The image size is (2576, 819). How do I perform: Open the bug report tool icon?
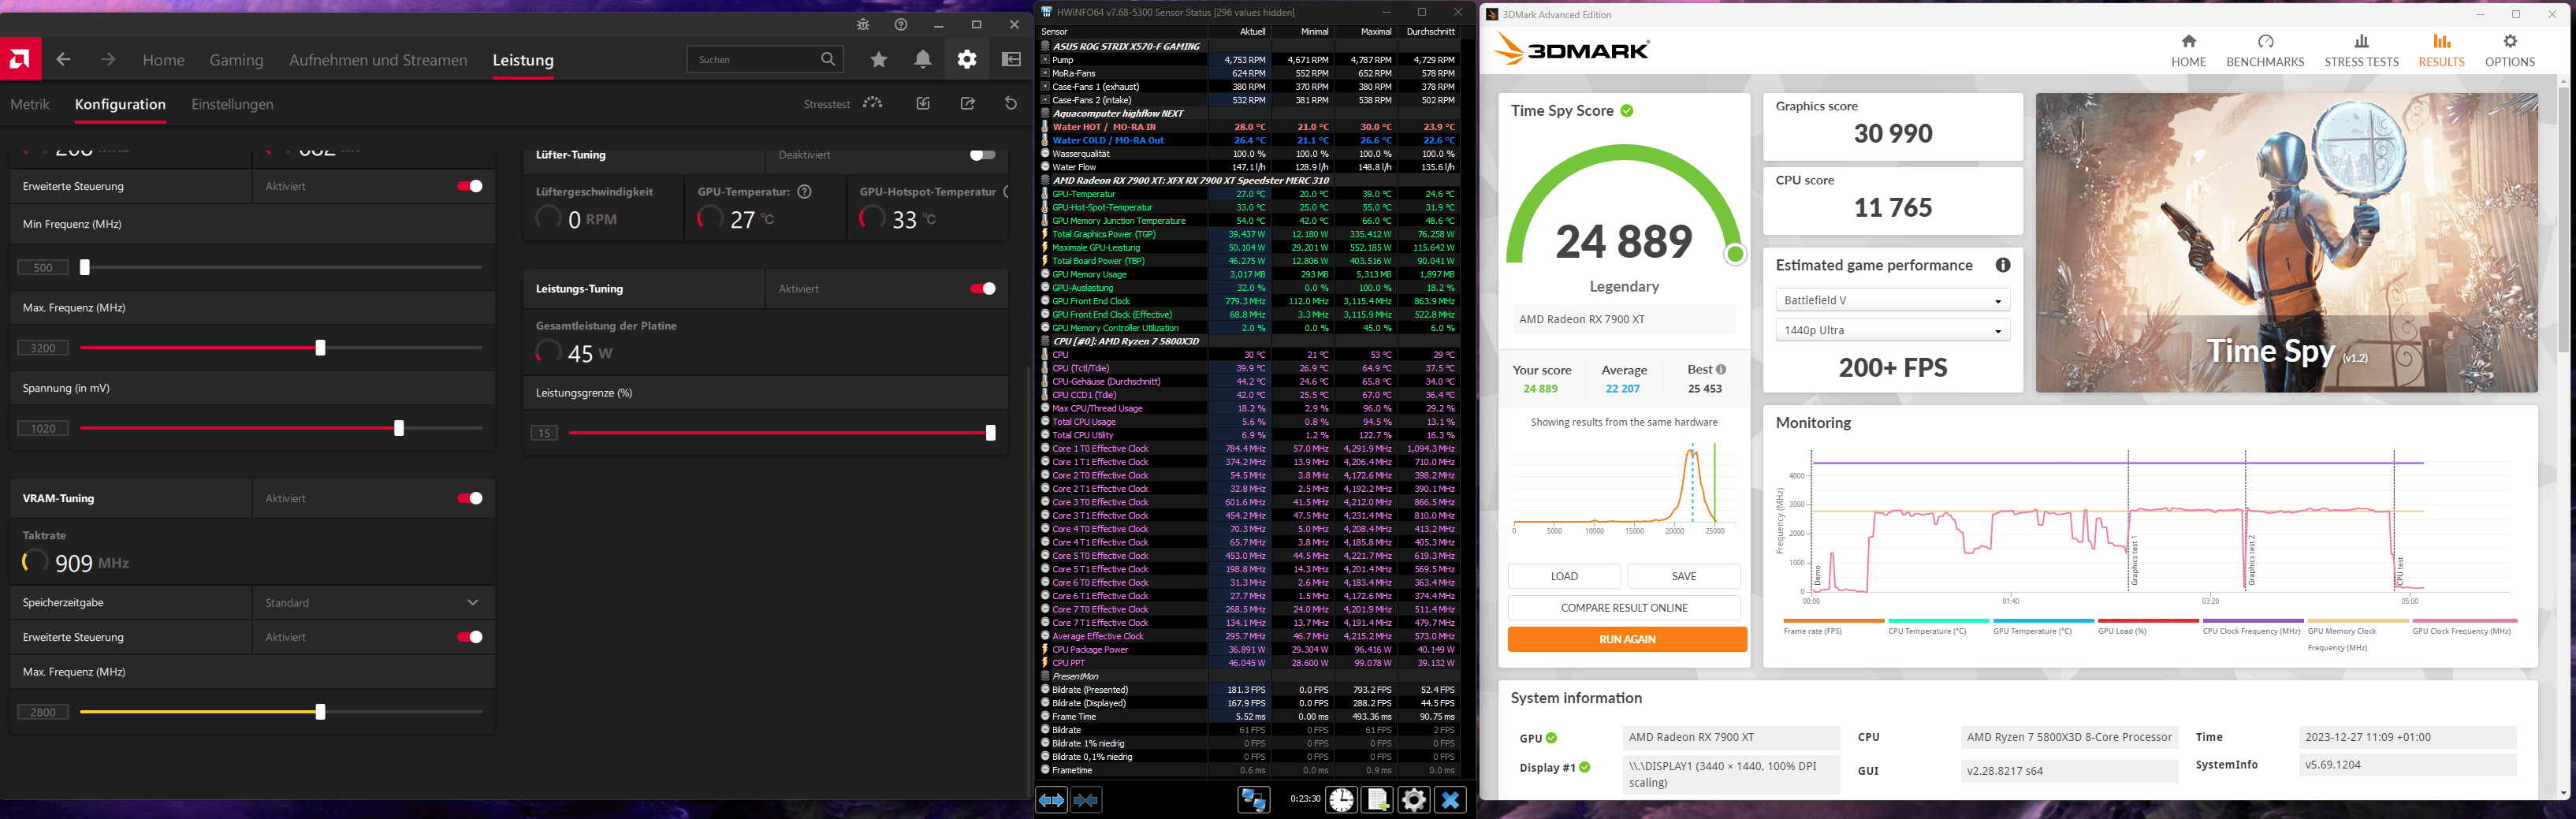tap(863, 24)
